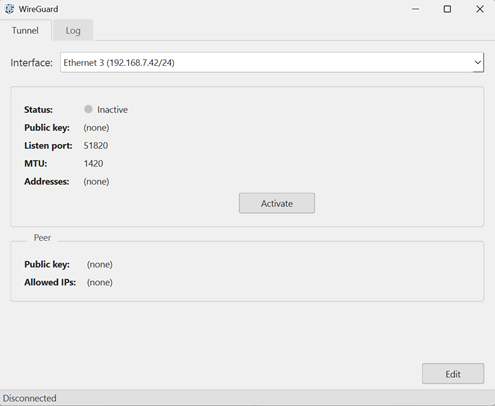Open the Interface dropdown arrow
The width and height of the screenshot is (495, 406).
click(x=478, y=62)
